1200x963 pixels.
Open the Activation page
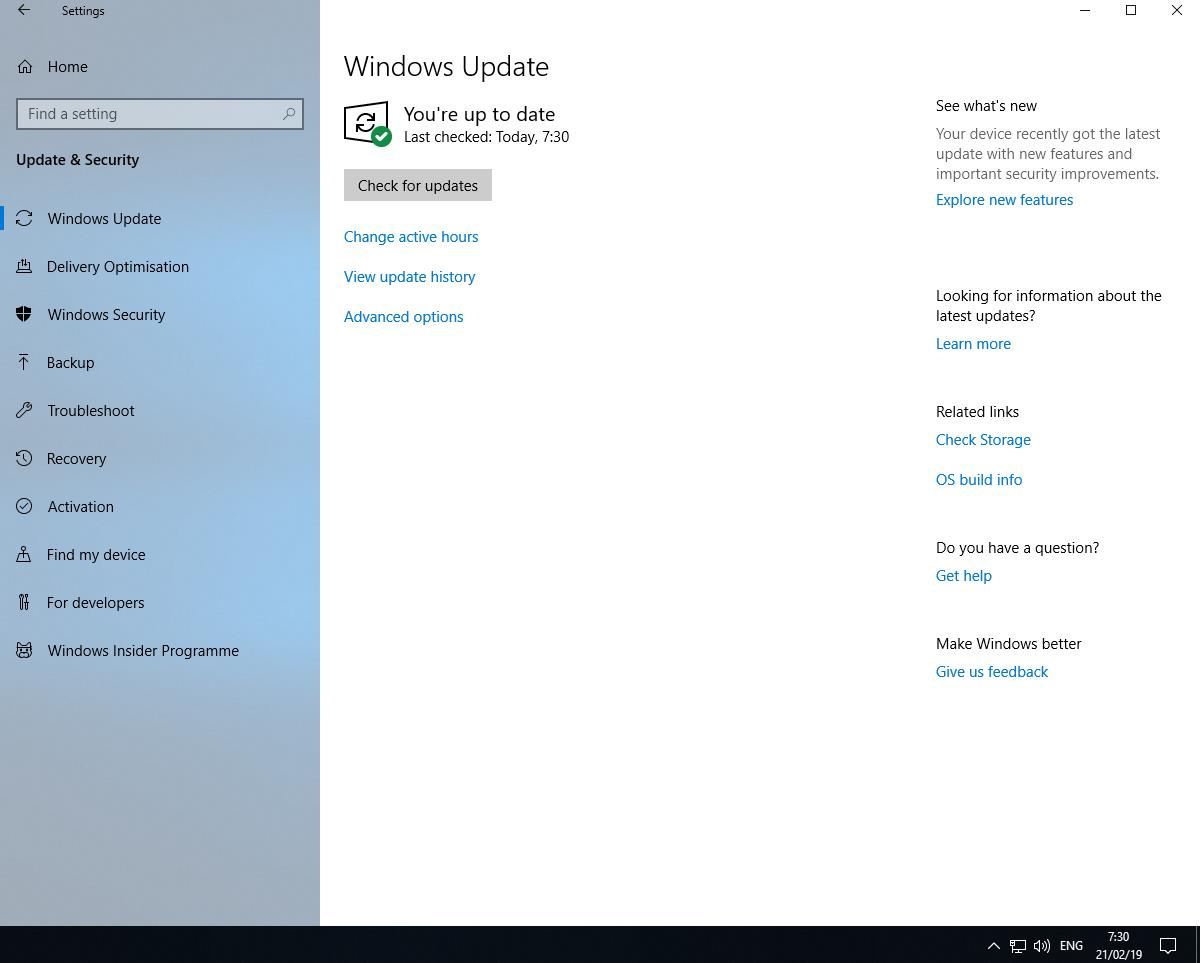(x=80, y=506)
